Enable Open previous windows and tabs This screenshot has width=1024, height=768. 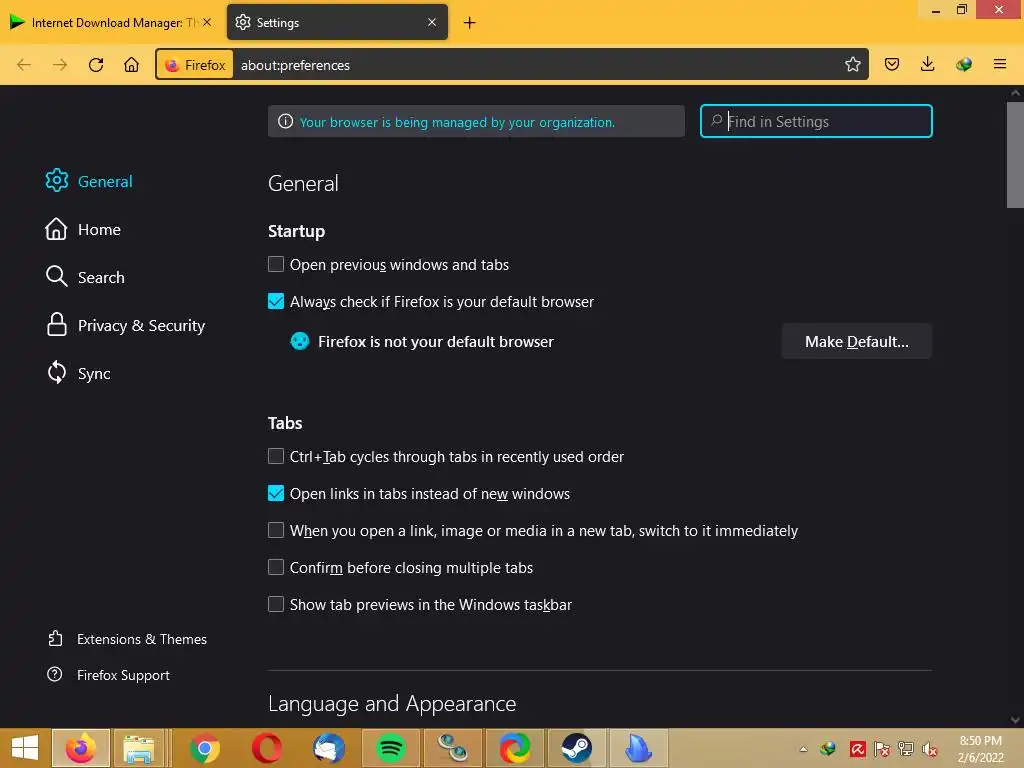pyautogui.click(x=276, y=264)
